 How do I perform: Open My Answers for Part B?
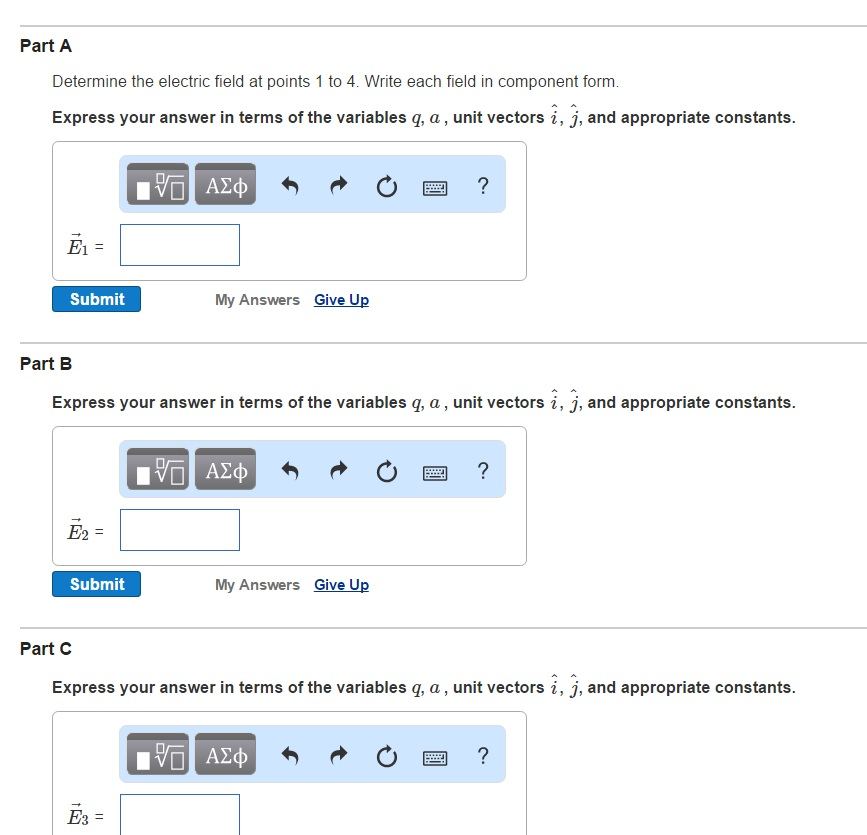click(x=257, y=584)
